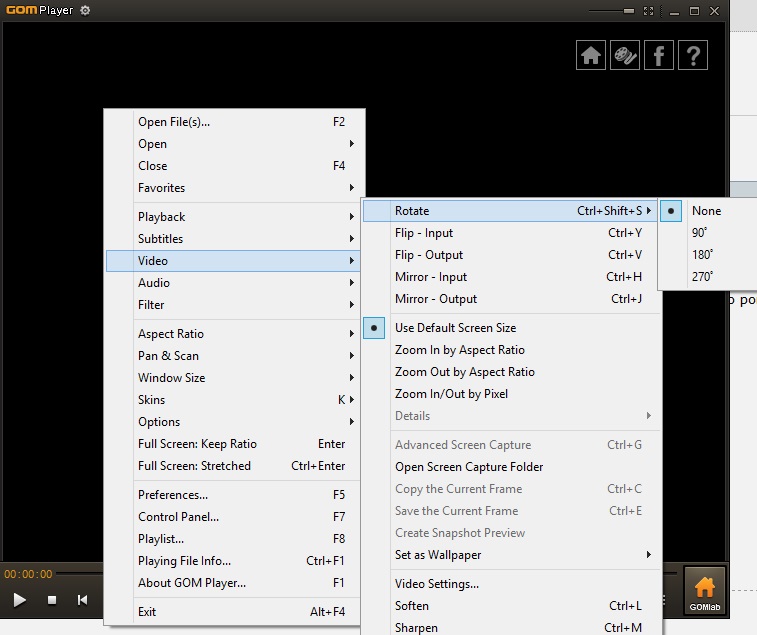Open Screen Capture Folder
The image size is (757, 635).
(x=511, y=467)
